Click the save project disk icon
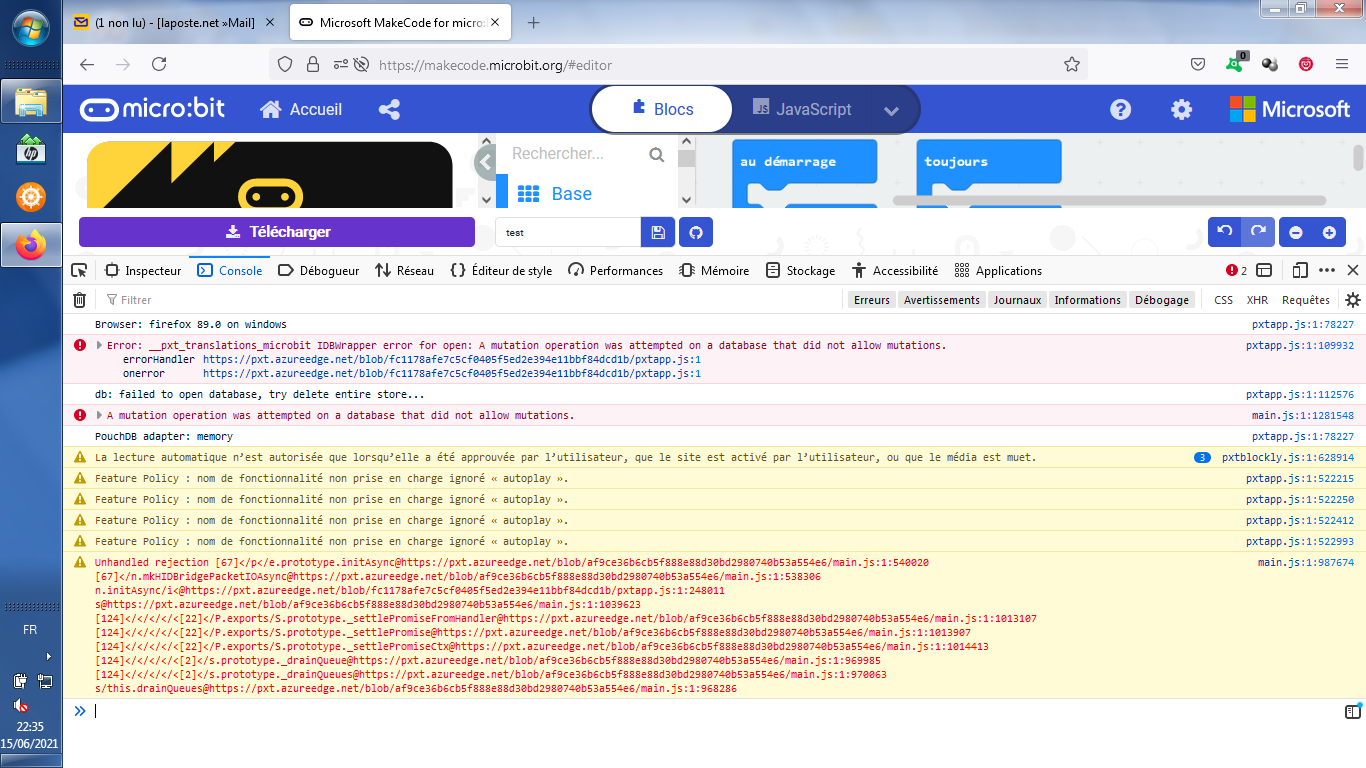This screenshot has width=1366, height=768. pos(658,232)
